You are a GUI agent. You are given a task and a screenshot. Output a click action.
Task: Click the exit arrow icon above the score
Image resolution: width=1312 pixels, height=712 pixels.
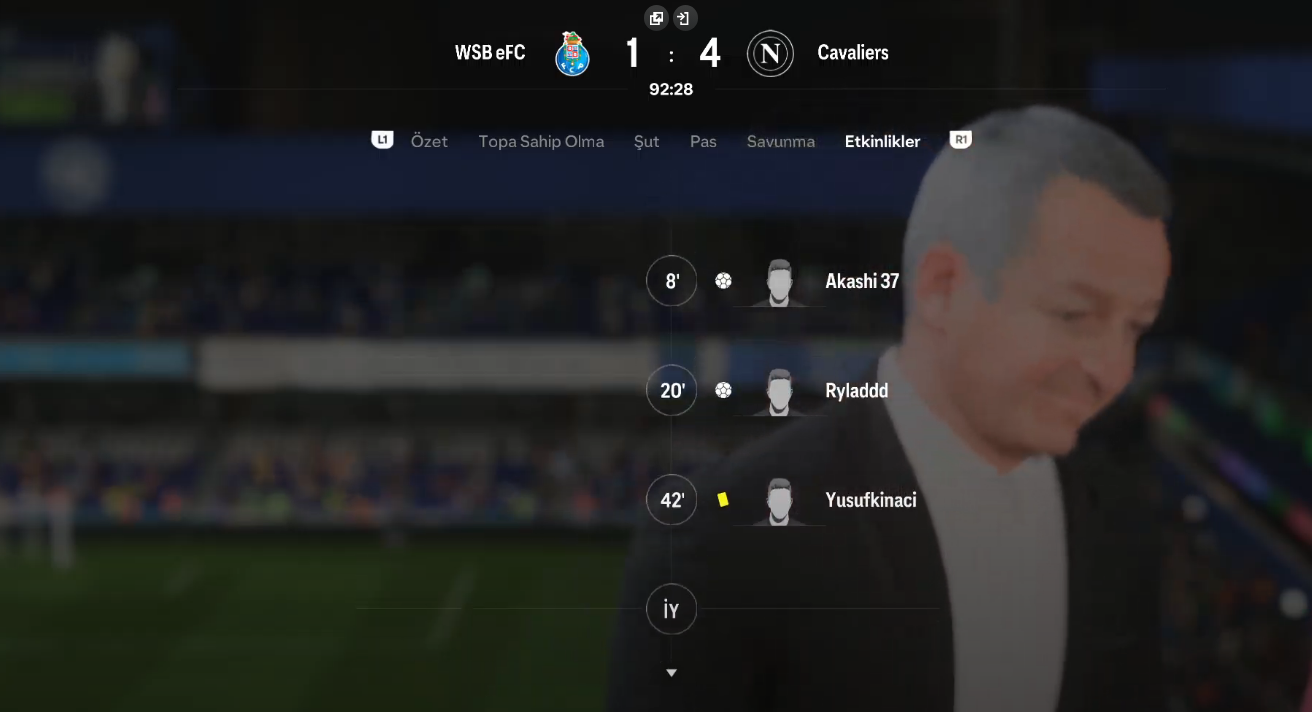[684, 18]
